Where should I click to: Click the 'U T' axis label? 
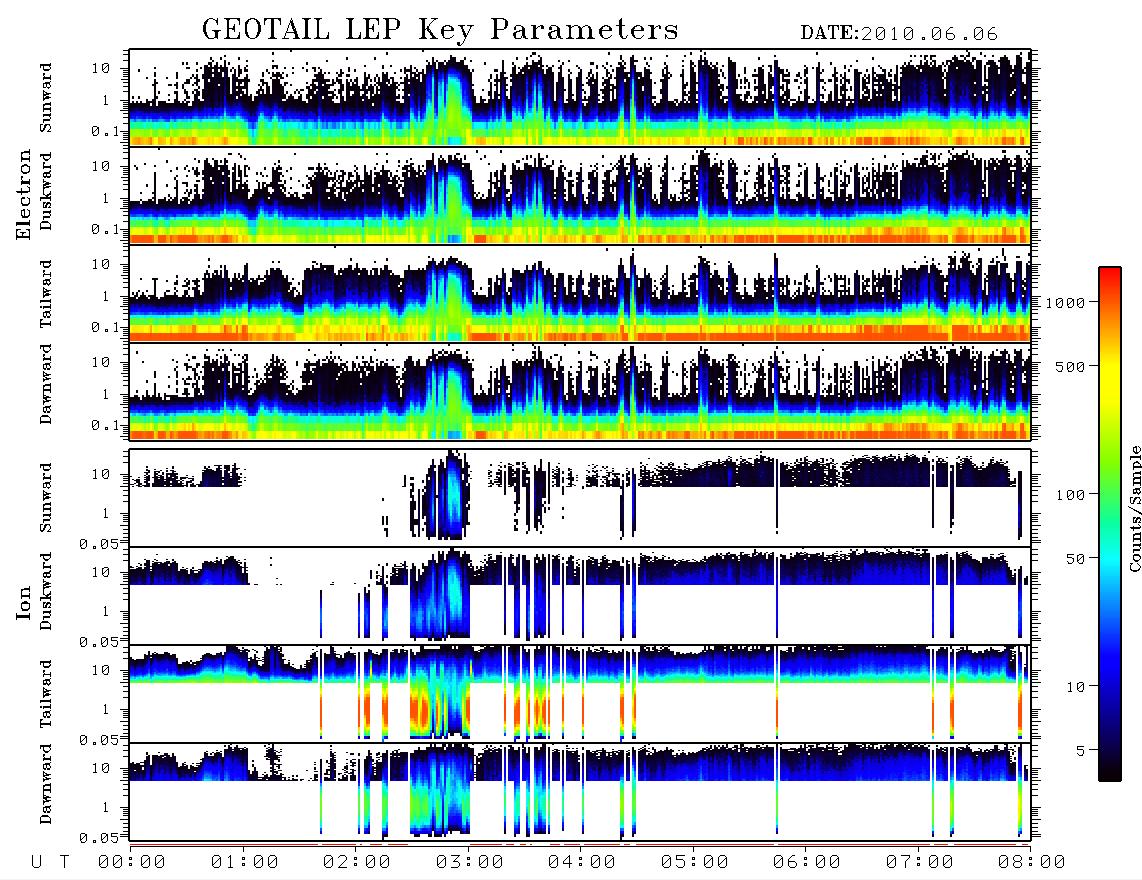click(50, 863)
